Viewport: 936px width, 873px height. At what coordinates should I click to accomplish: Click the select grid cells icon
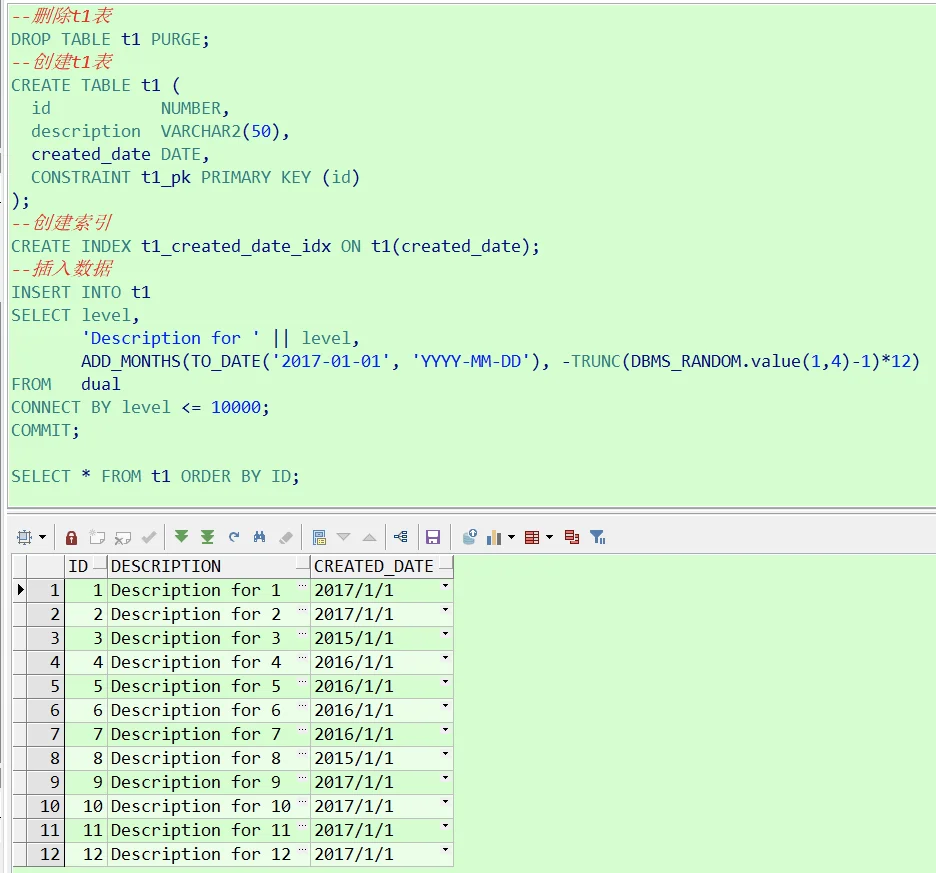[24, 537]
